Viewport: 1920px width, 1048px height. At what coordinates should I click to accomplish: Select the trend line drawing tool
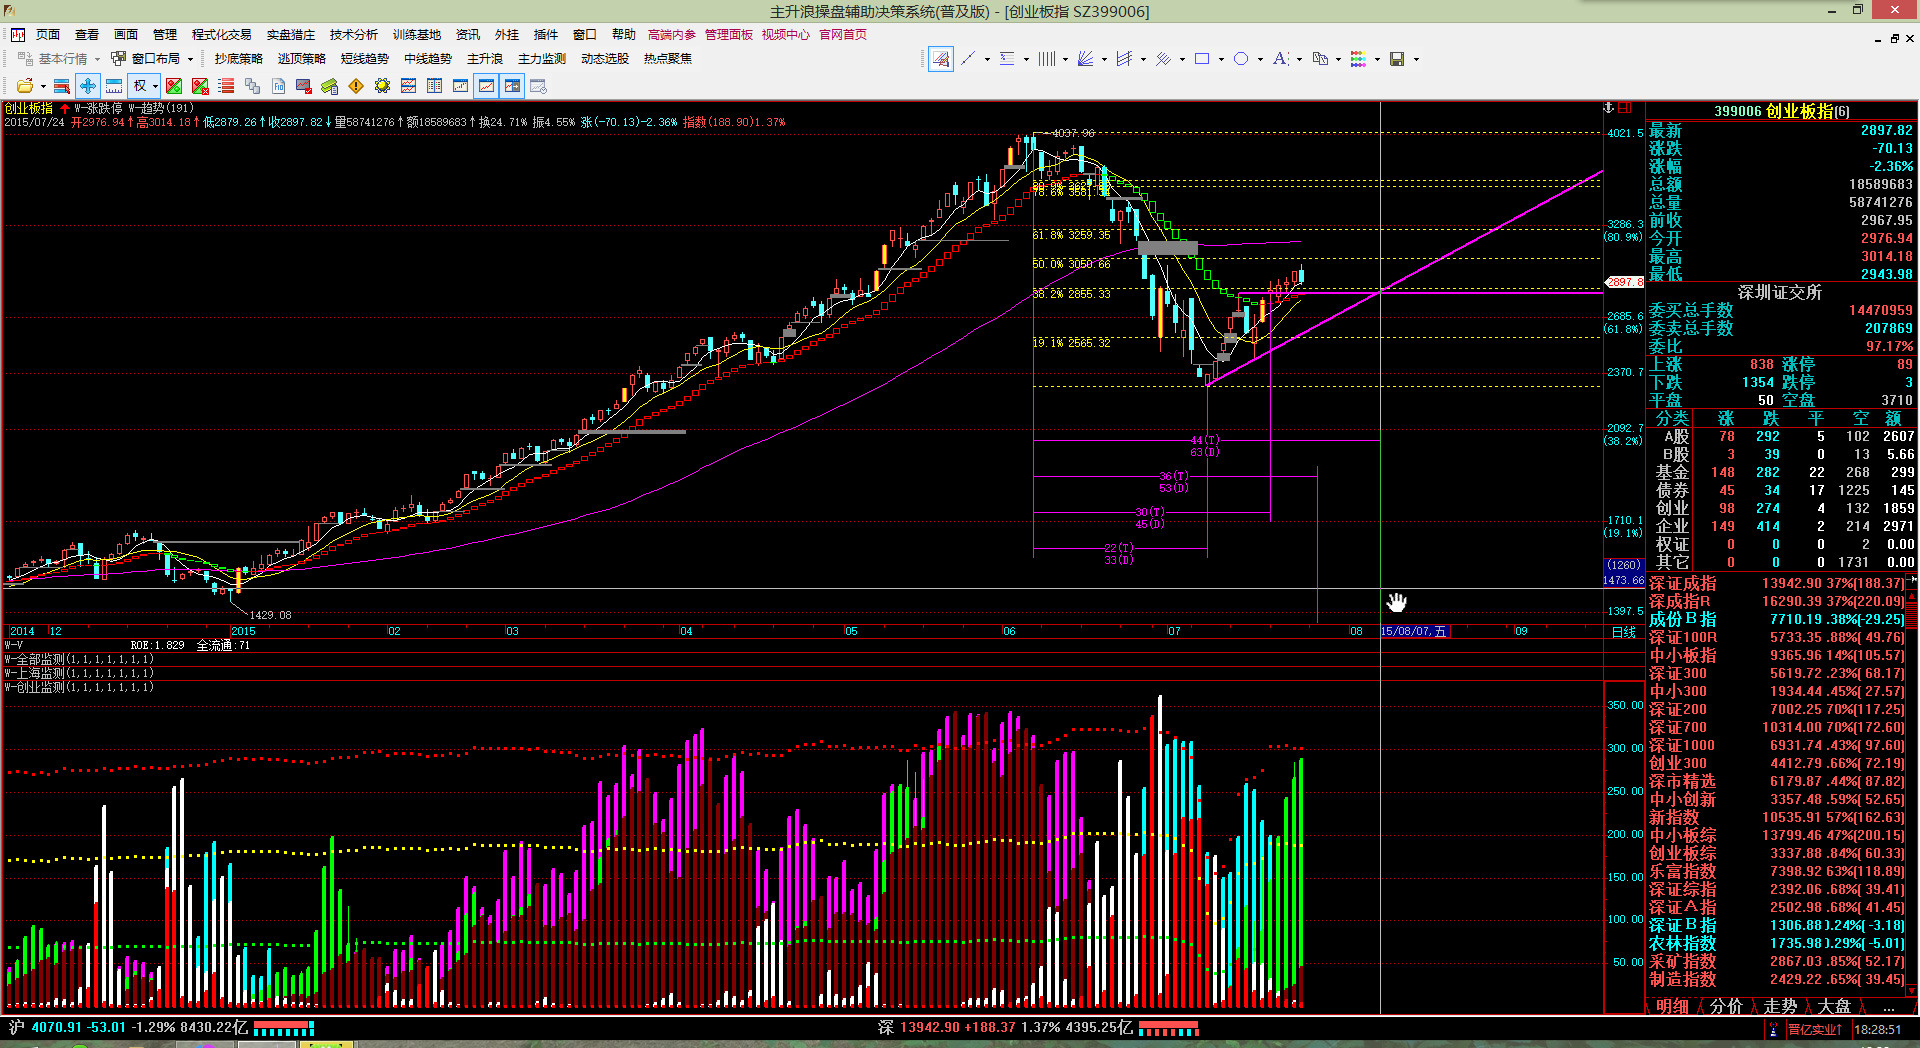[x=967, y=59]
